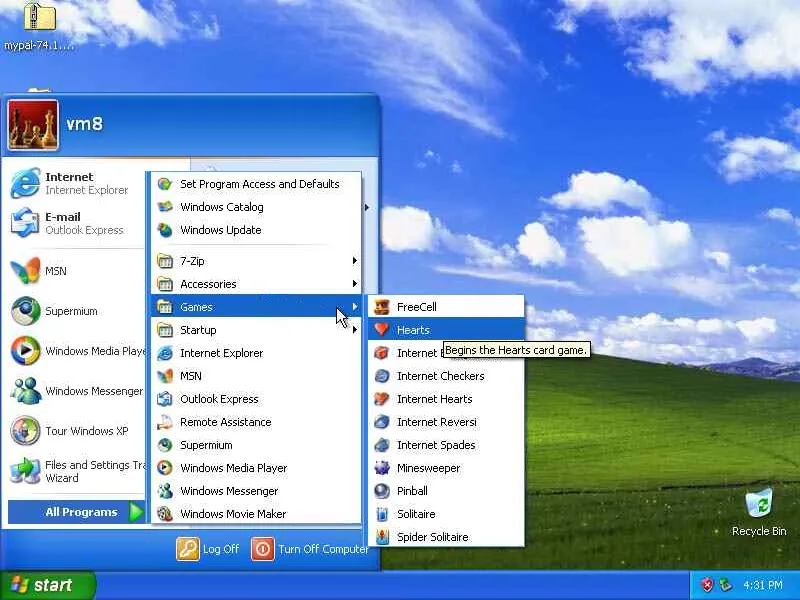Click the Tour Windows XP icon

coord(25,431)
